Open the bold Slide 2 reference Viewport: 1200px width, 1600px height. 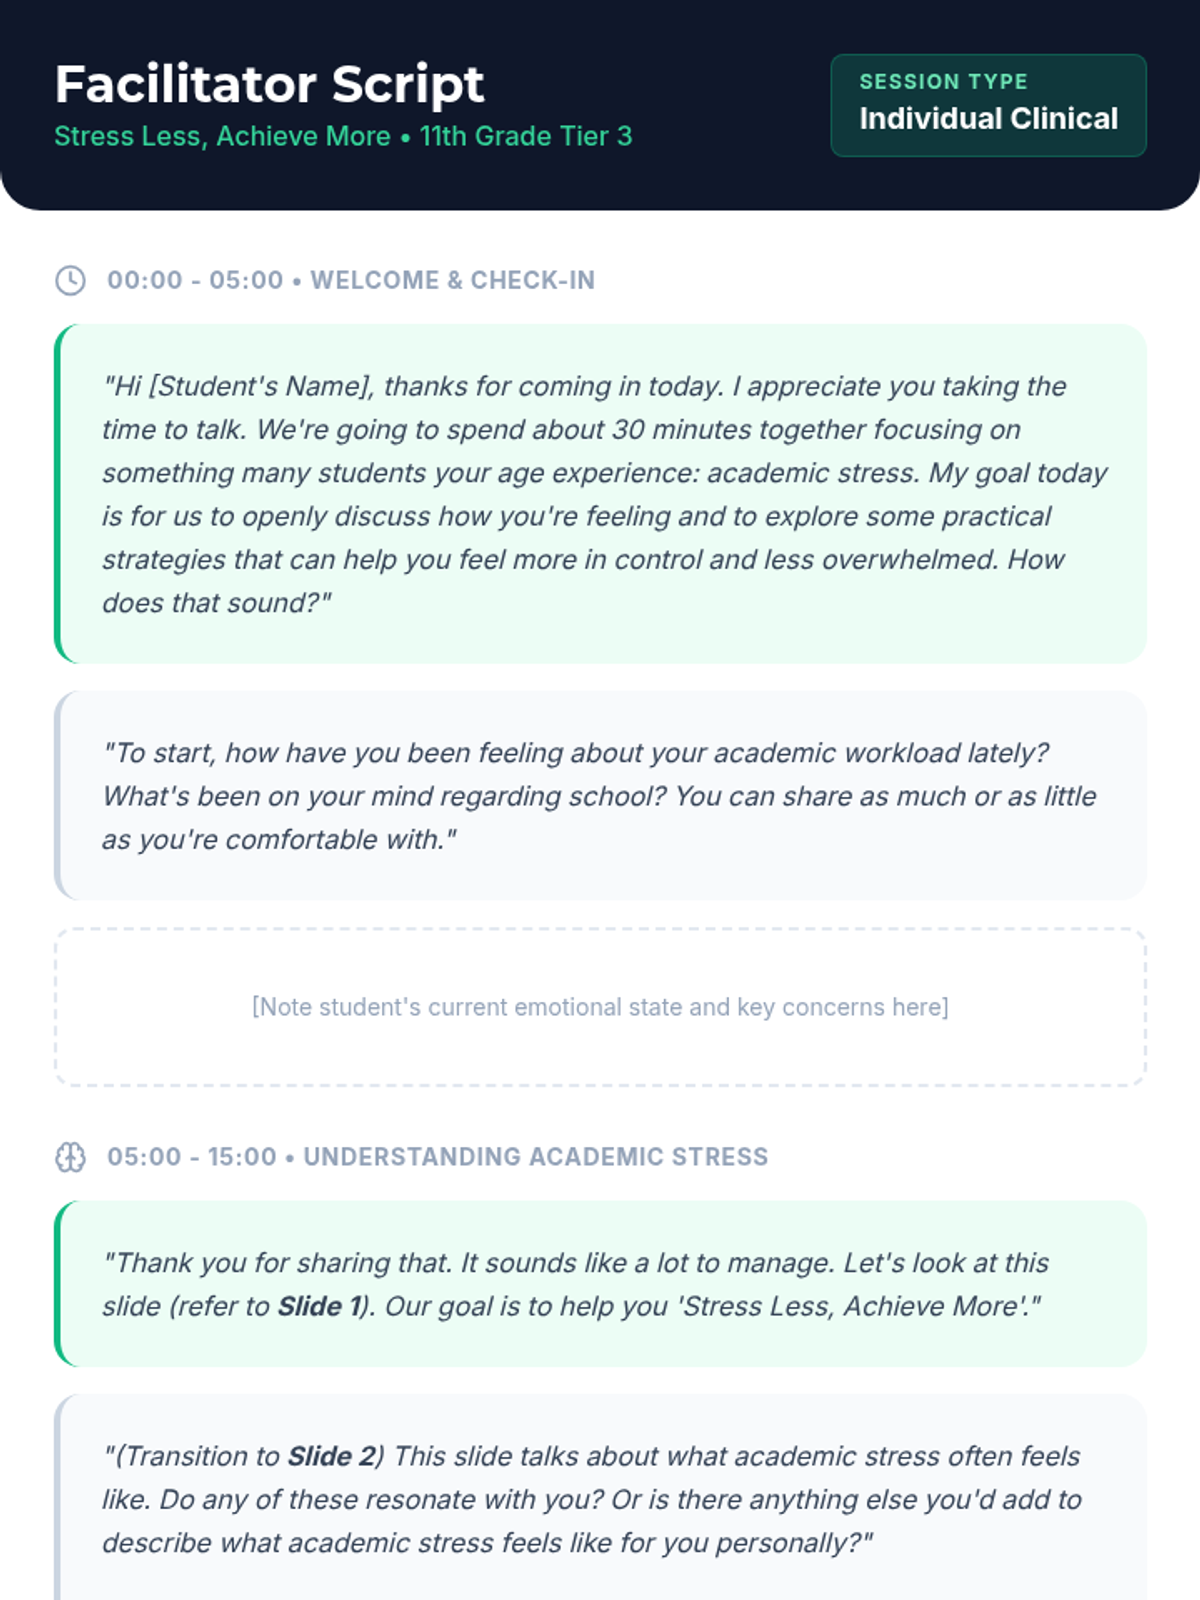pos(329,1456)
